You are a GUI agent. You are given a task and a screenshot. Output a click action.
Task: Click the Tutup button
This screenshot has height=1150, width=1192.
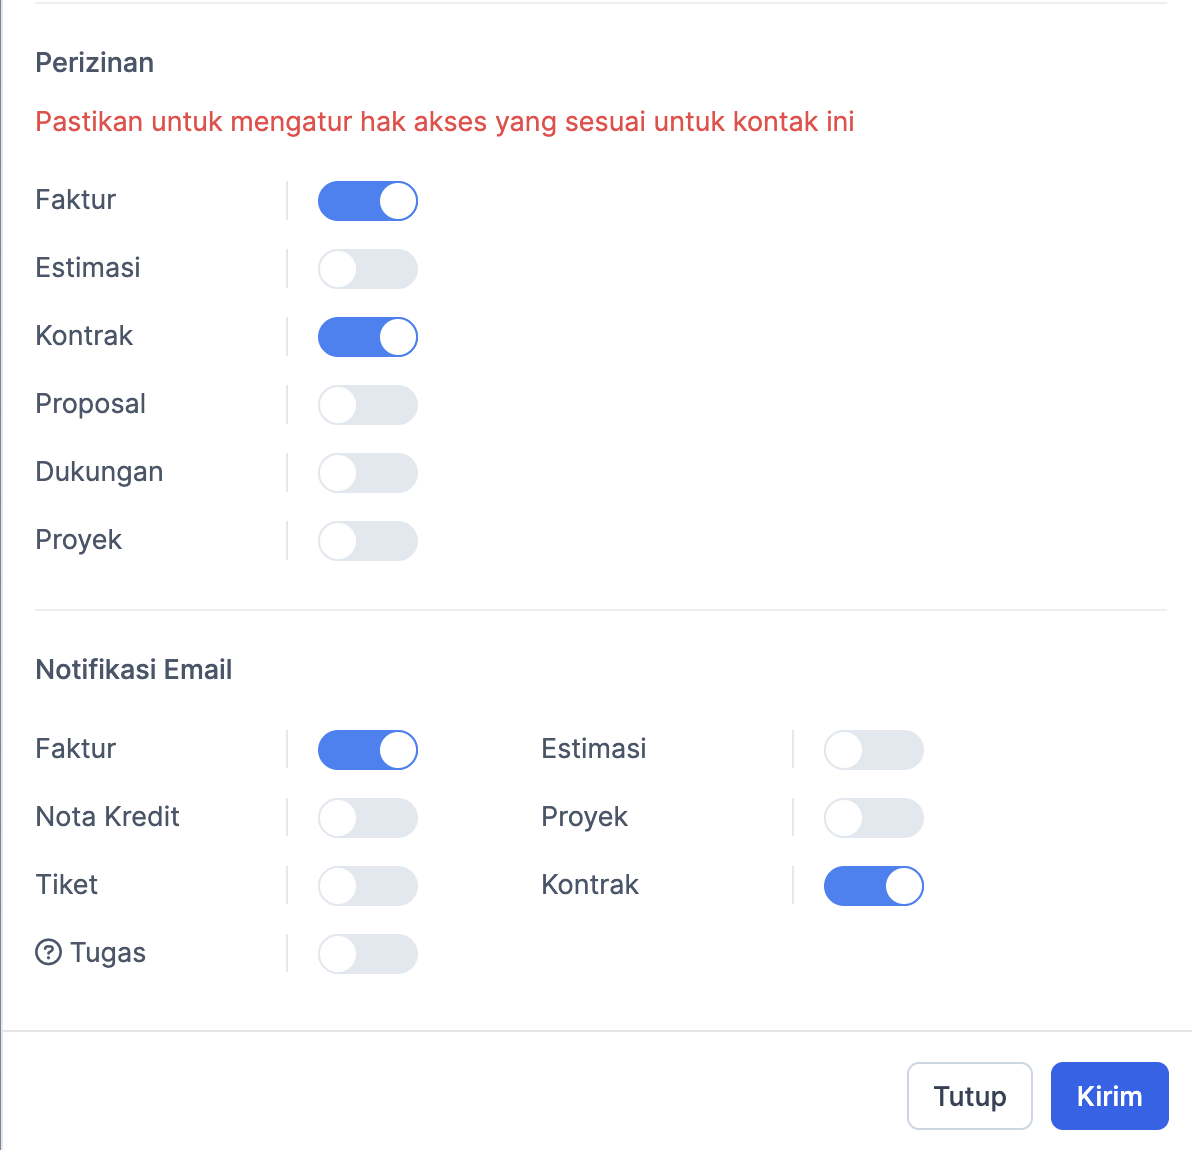[969, 1096]
